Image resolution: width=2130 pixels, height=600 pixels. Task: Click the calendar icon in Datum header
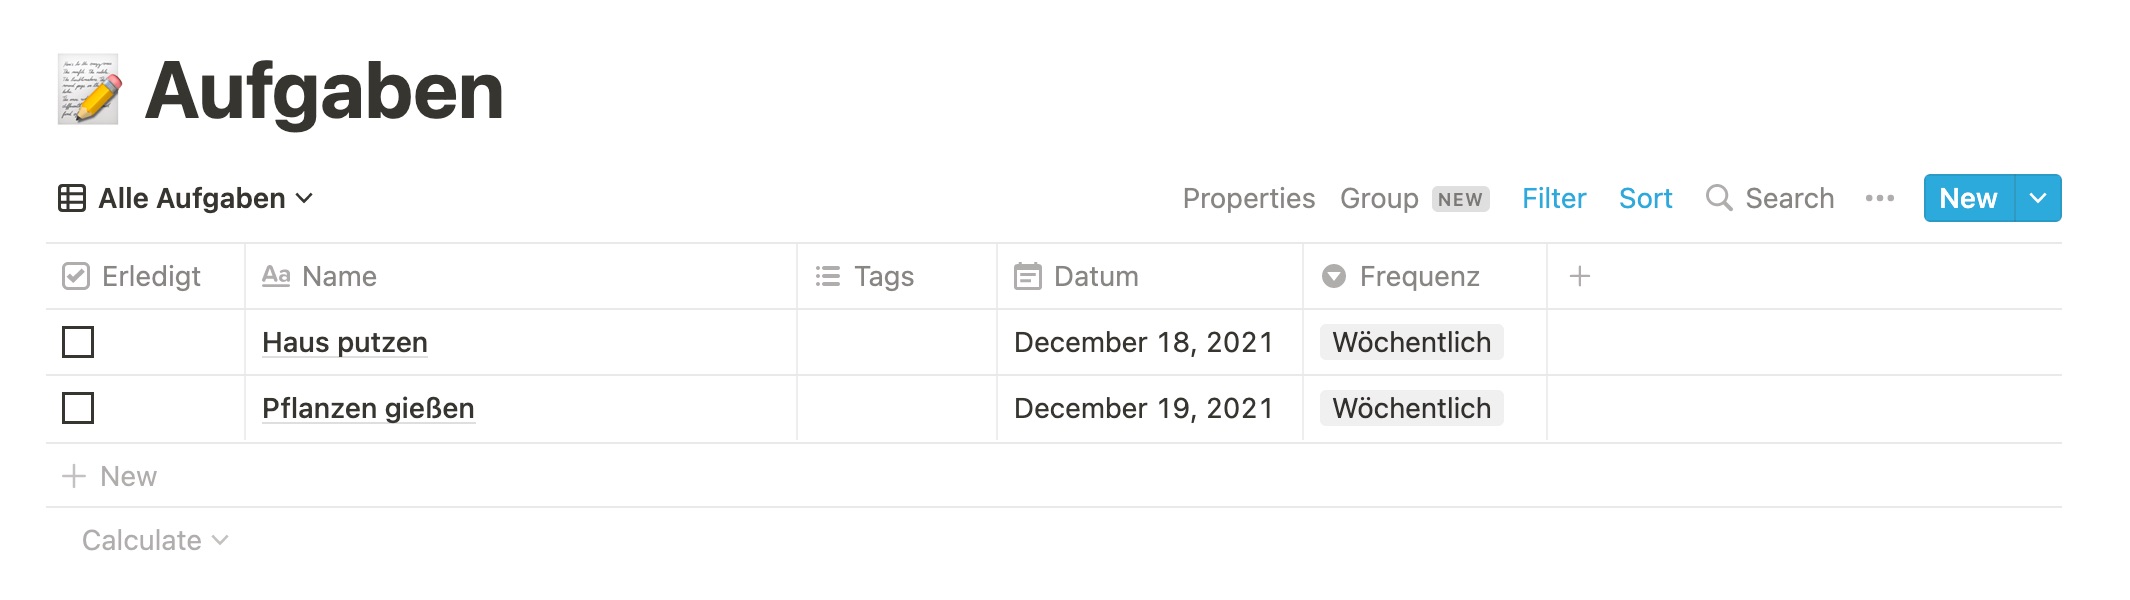click(x=1027, y=276)
